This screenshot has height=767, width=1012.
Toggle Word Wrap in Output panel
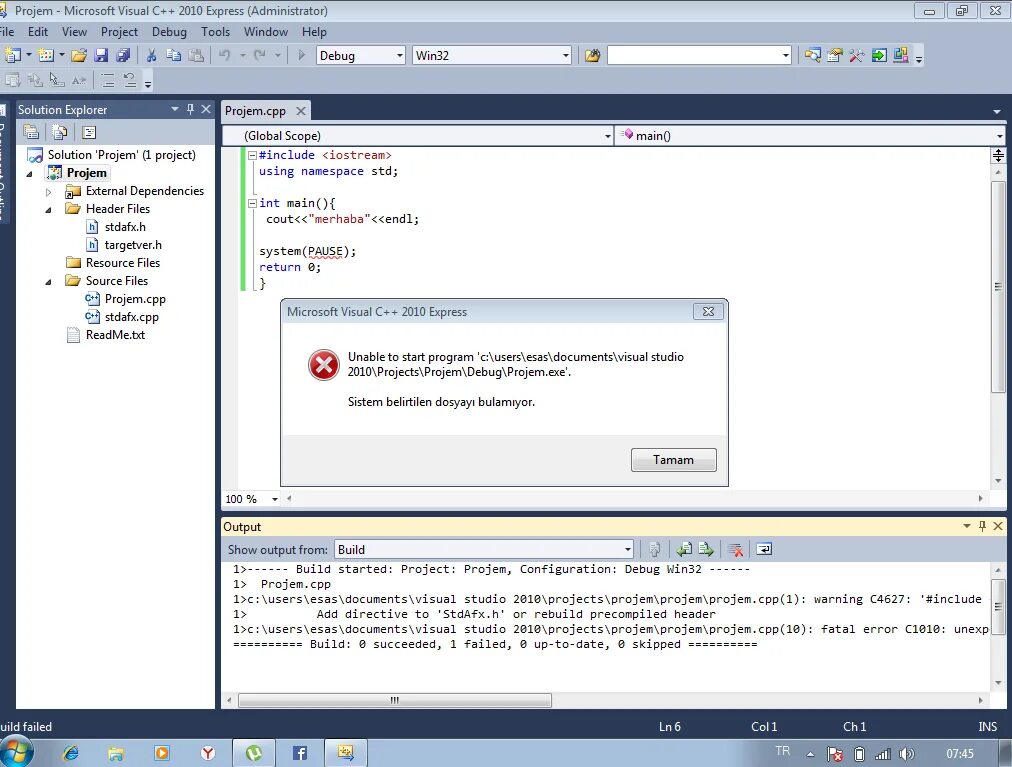pyautogui.click(x=764, y=549)
